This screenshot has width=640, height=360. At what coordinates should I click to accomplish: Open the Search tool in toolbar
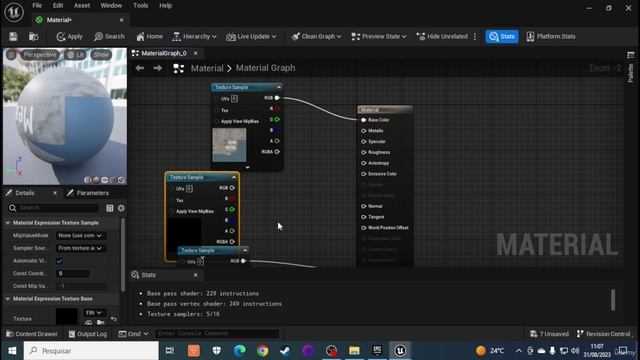[x=109, y=37]
